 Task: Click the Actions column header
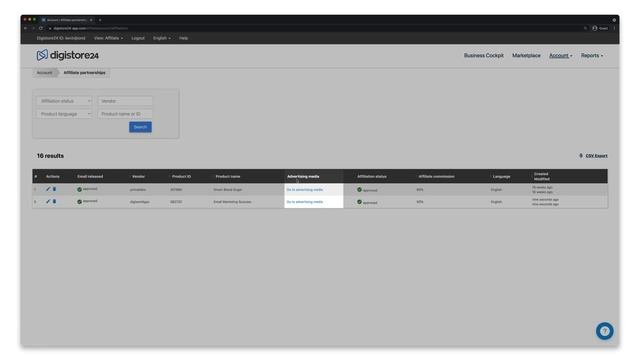[53, 176]
